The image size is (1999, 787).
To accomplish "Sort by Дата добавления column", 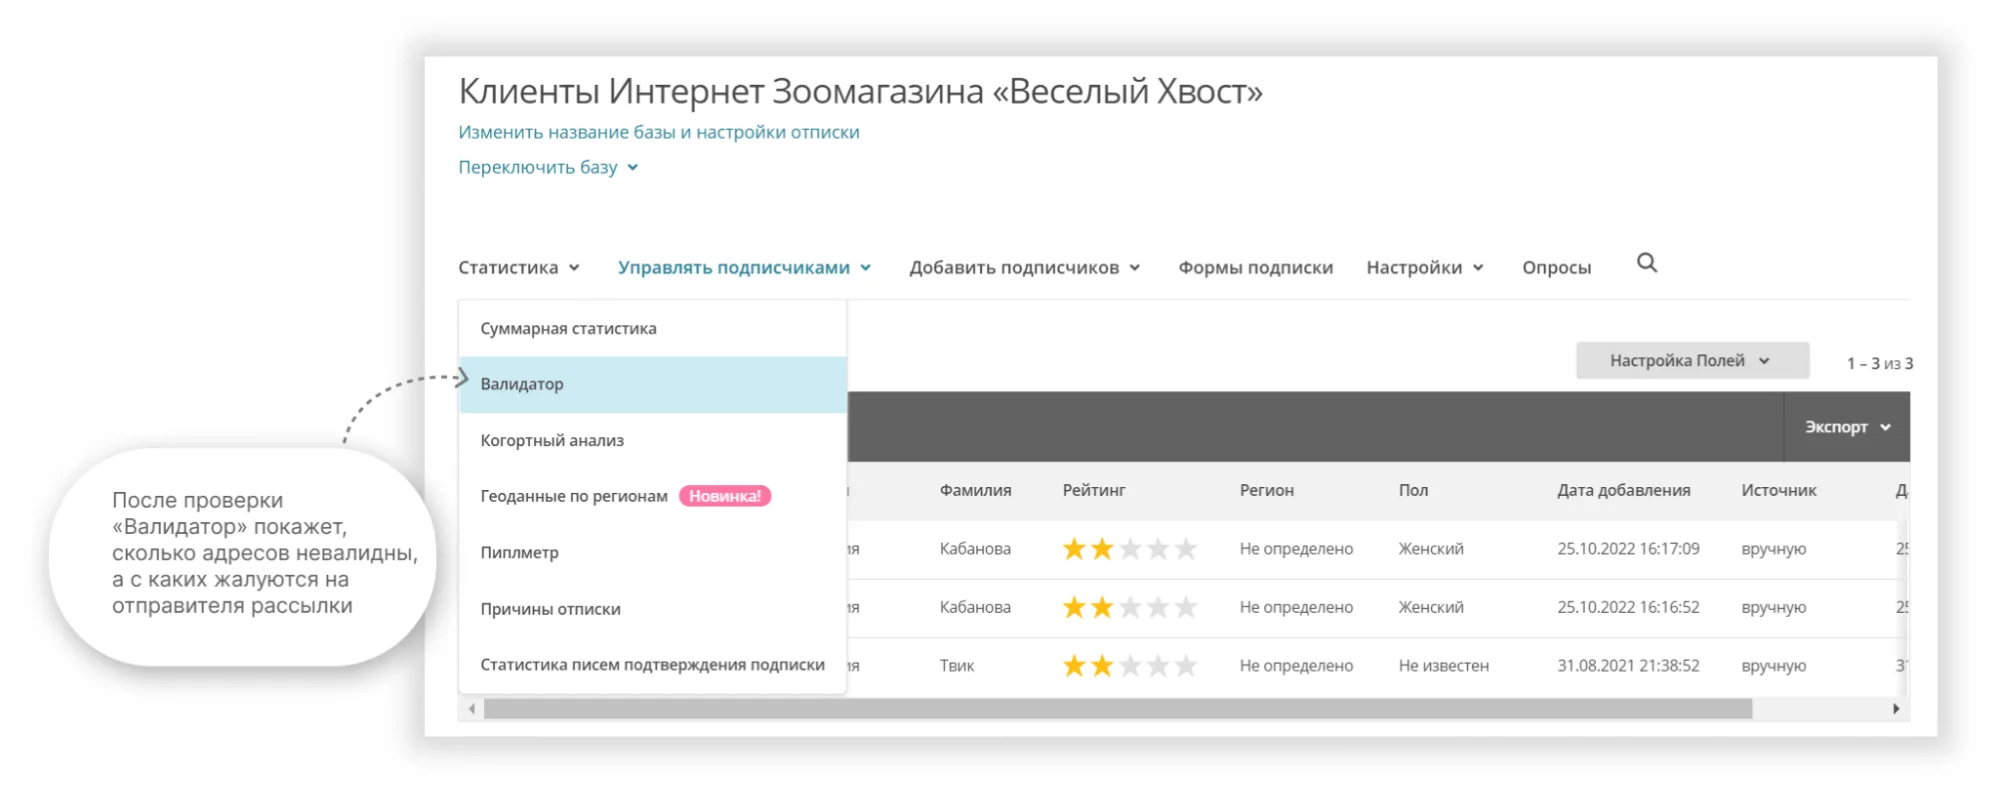I will point(1623,490).
